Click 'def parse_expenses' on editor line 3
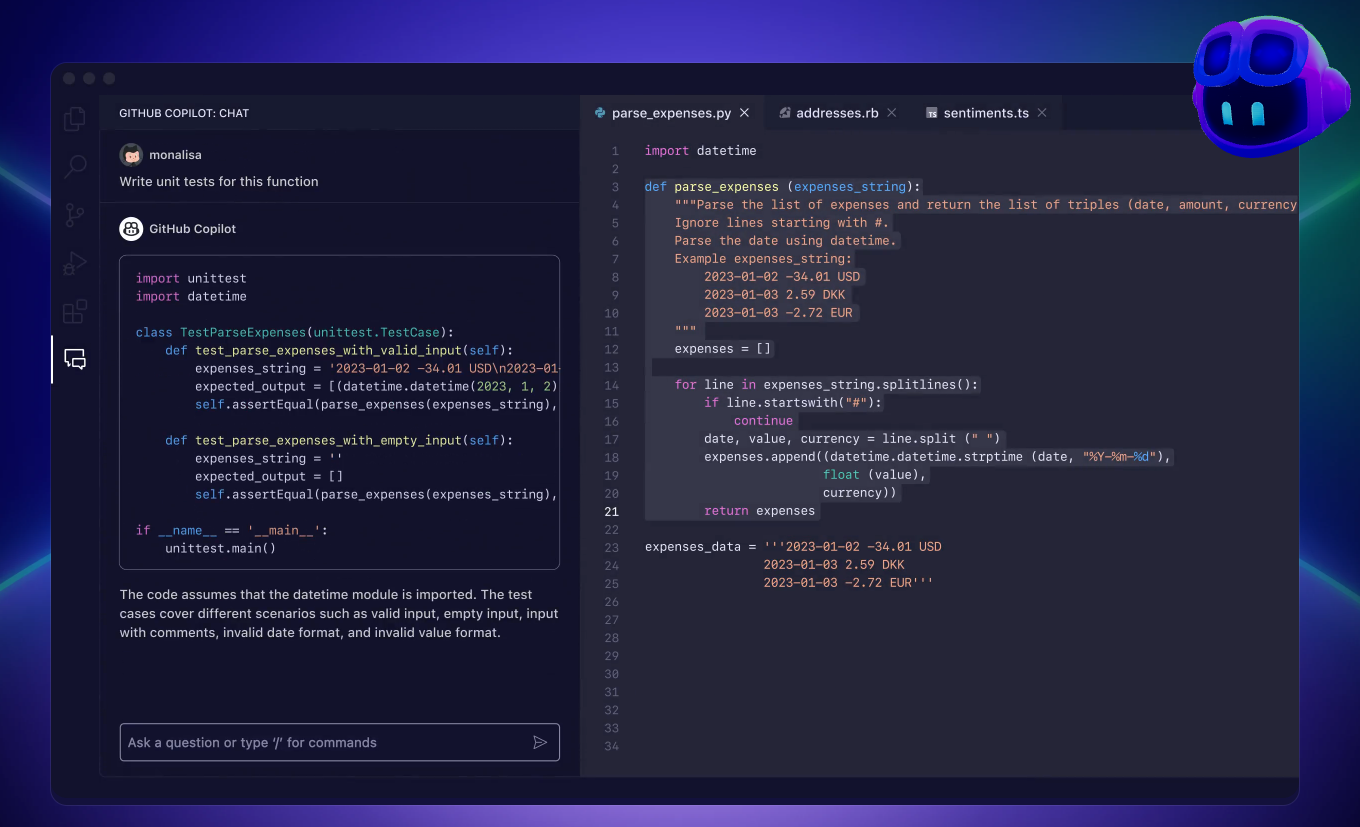This screenshot has width=1360, height=827. pyautogui.click(x=711, y=187)
